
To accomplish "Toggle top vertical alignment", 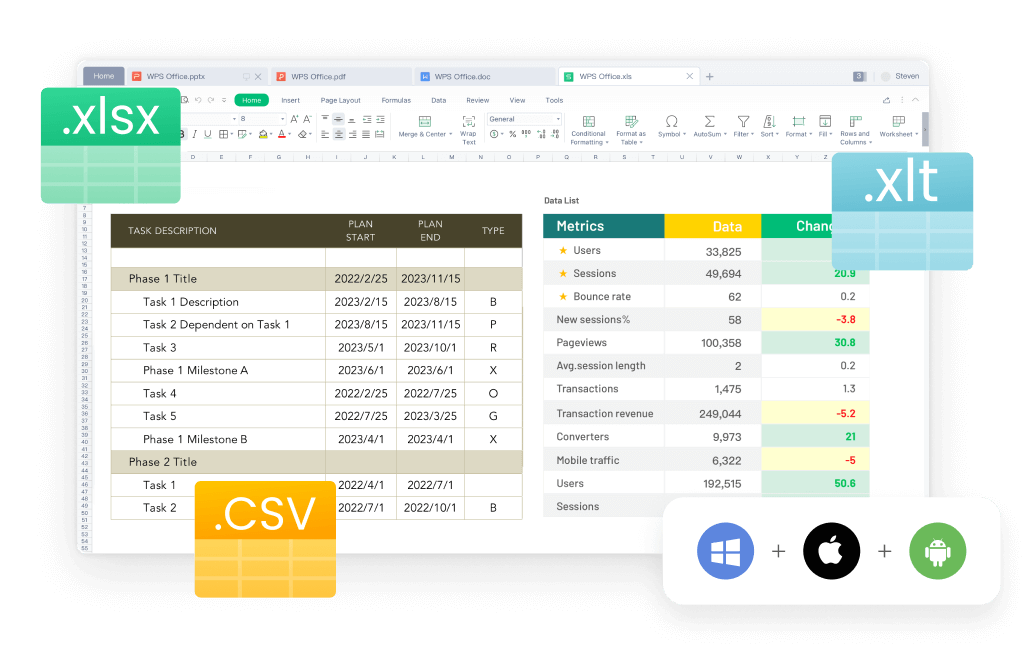I will 325,118.
